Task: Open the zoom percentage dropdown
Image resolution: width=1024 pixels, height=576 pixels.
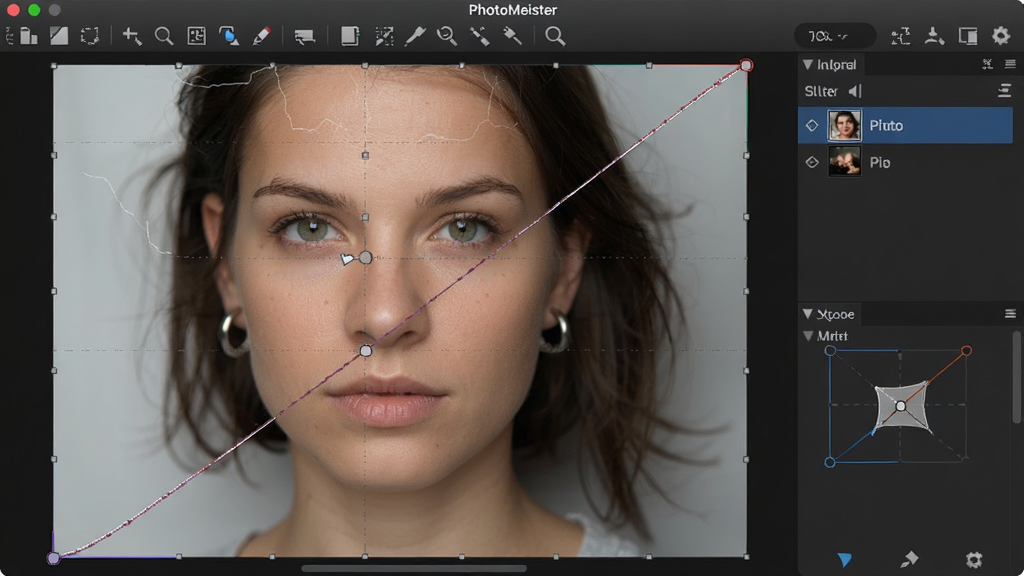Action: tap(835, 36)
